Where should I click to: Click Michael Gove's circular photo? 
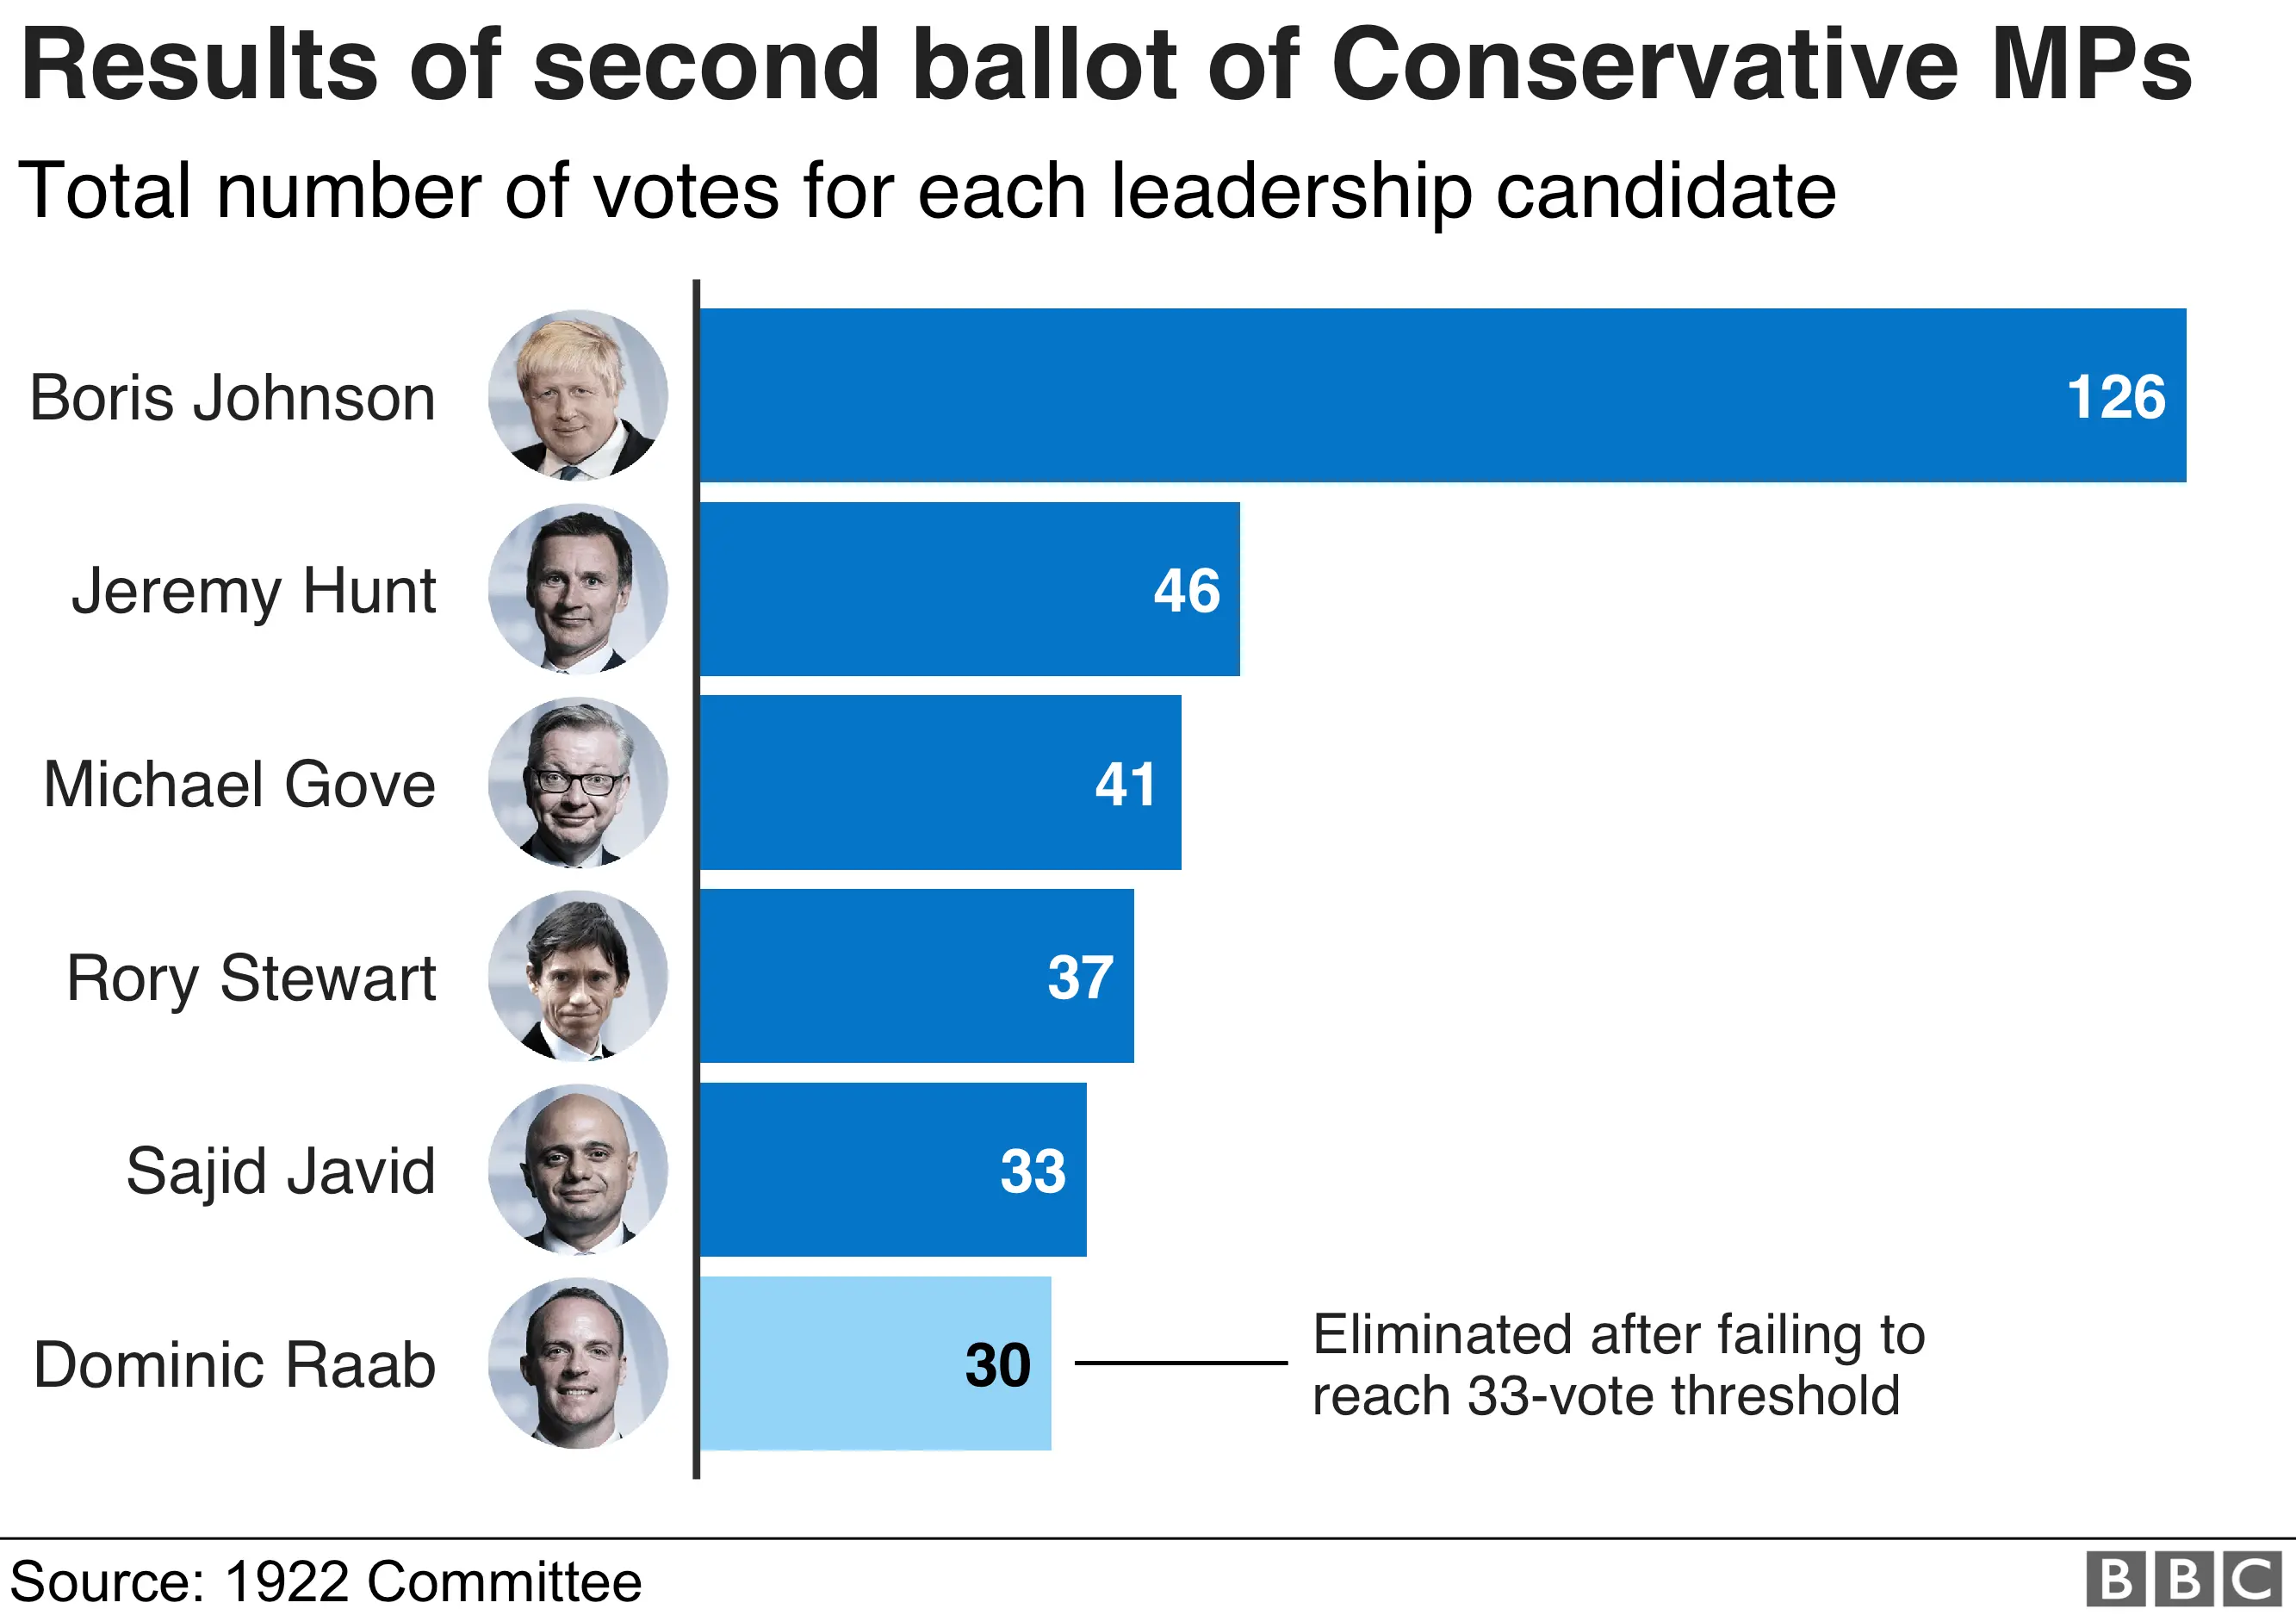tap(578, 782)
